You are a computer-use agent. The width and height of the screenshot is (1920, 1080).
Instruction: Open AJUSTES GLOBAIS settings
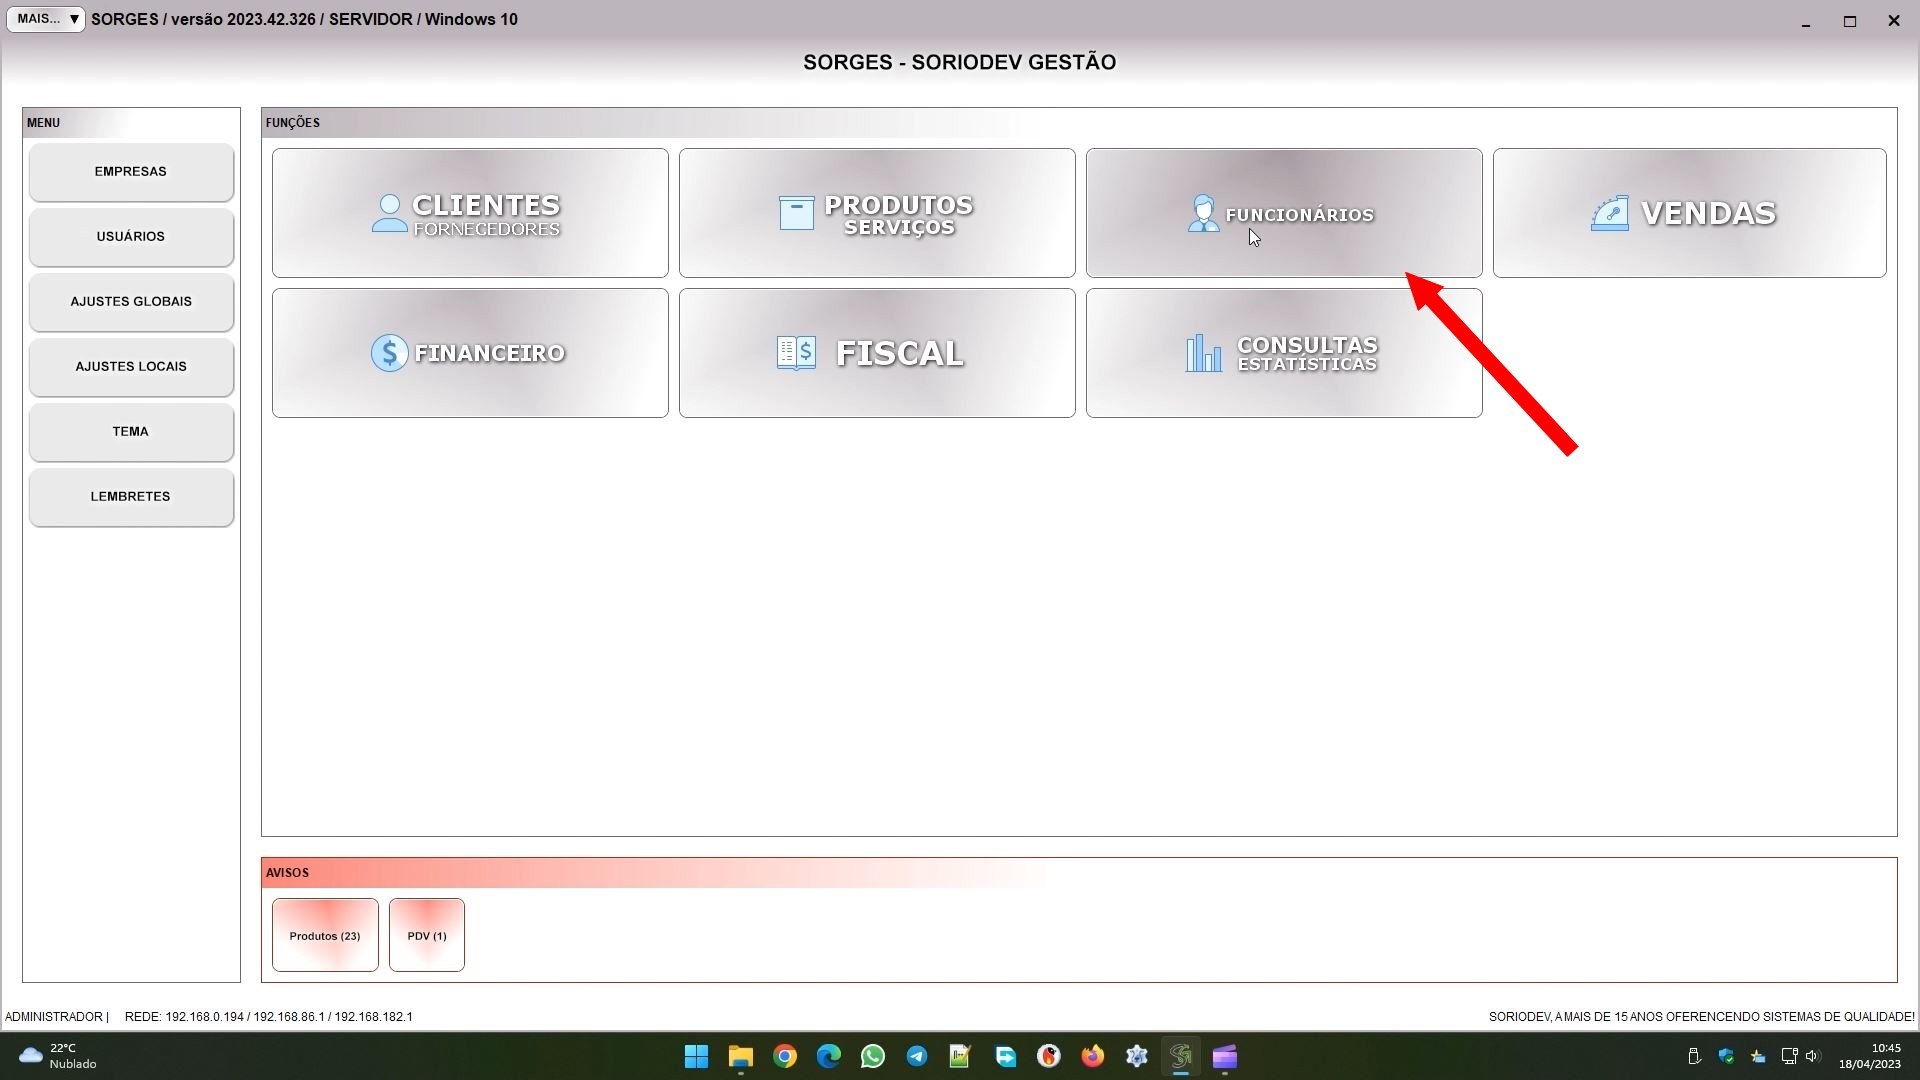[131, 302]
